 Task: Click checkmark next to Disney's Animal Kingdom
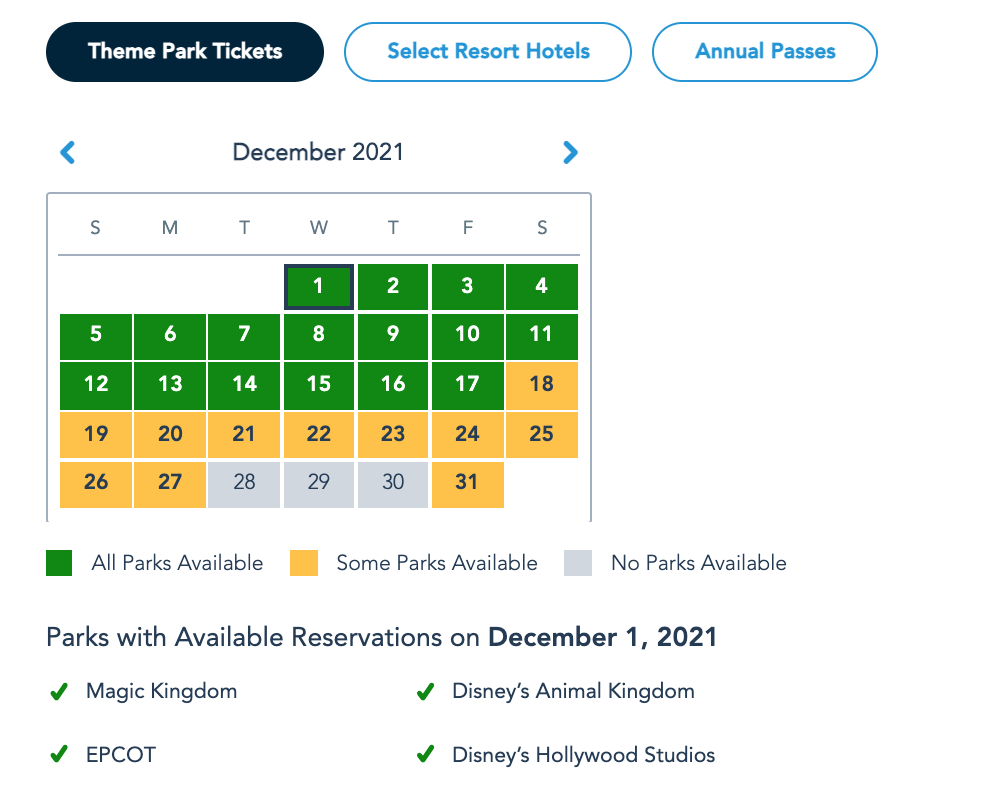pyautogui.click(x=425, y=691)
